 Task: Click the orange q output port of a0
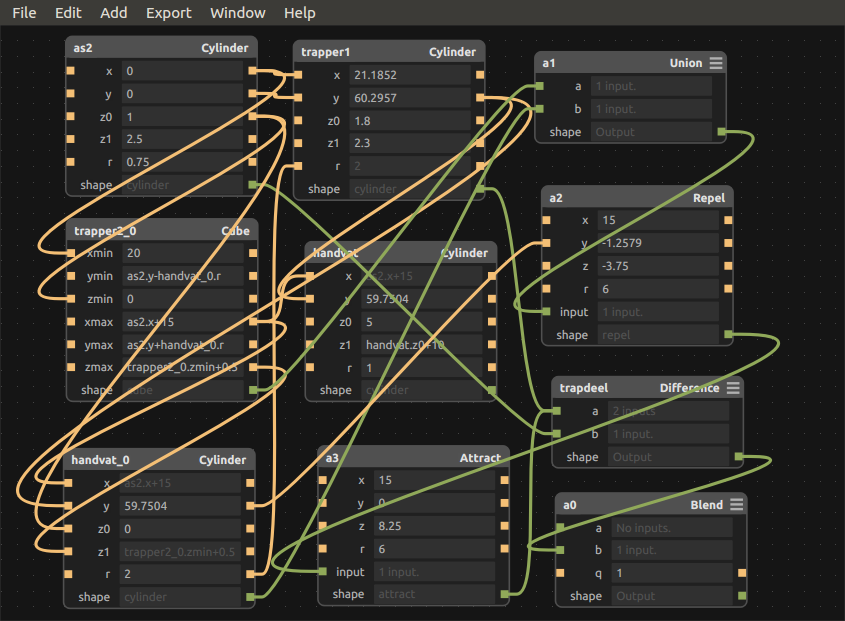coord(742,572)
